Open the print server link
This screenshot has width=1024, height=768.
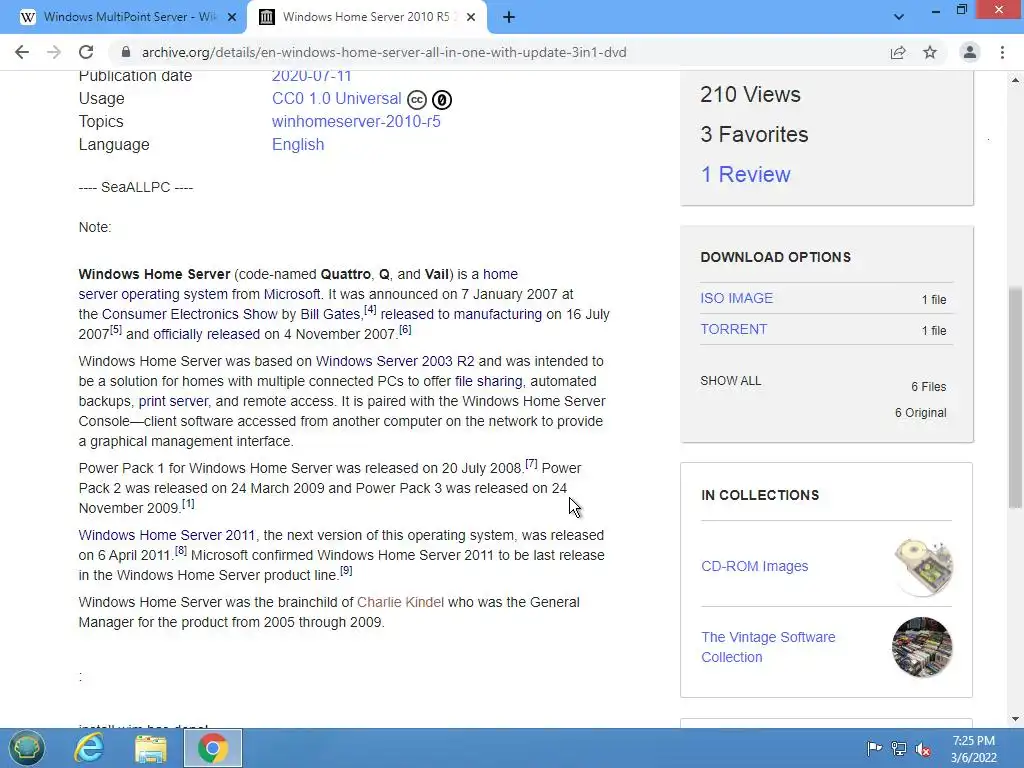[x=173, y=401]
